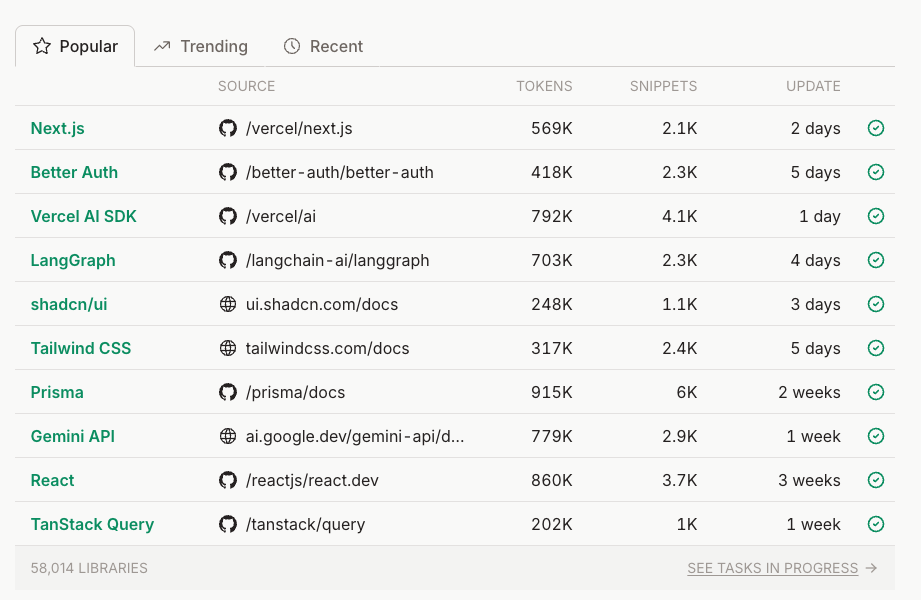This screenshot has width=921, height=600.
Task: Open the Next.js library
Action: click(x=58, y=128)
